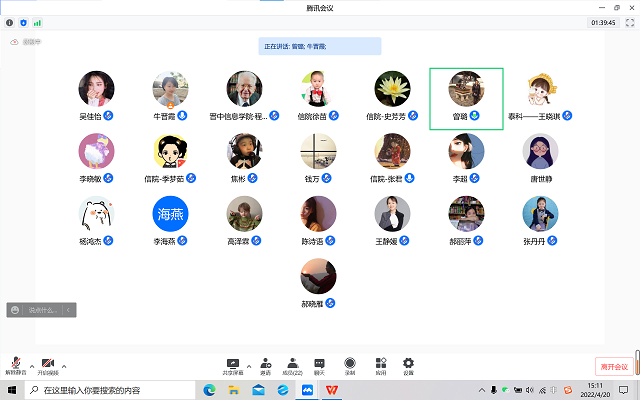Viewport: 640px width, 400px height.
Task: Click muted mic icon next to 郝丽萍
Action: pos(478,240)
